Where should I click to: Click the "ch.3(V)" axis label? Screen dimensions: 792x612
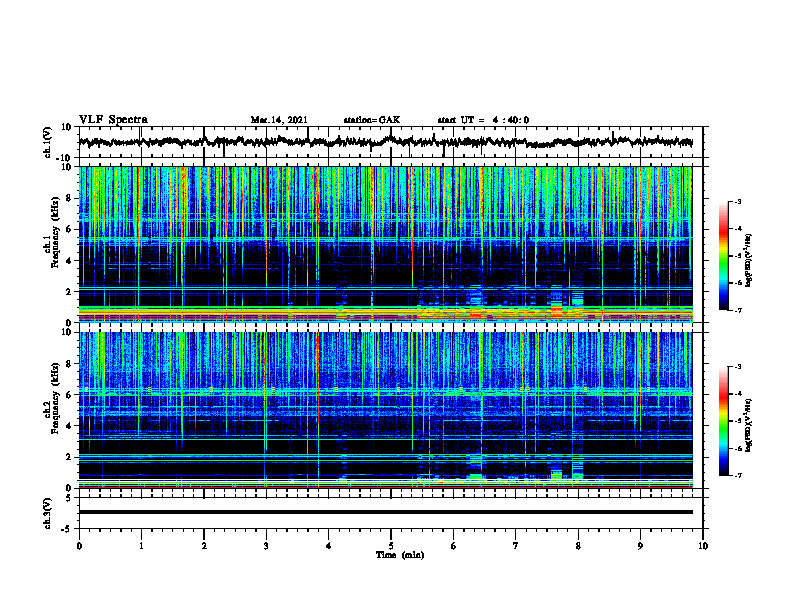(x=48, y=513)
